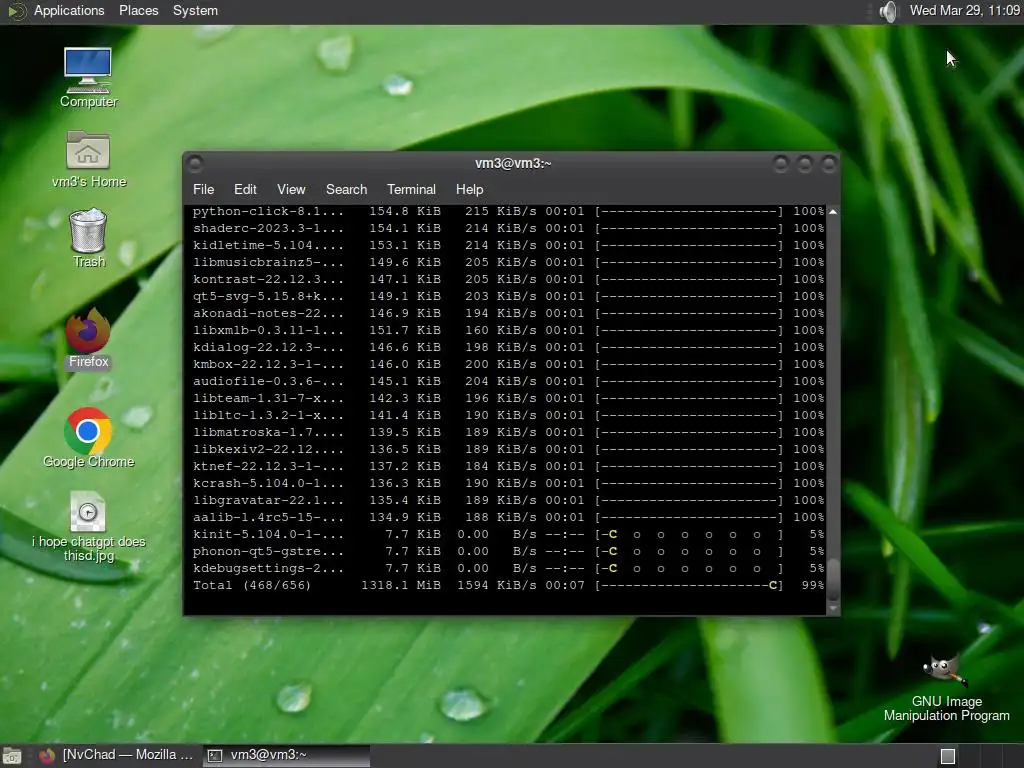Click the libmatroska-1.7.... row
The image size is (1024, 768).
508,432
